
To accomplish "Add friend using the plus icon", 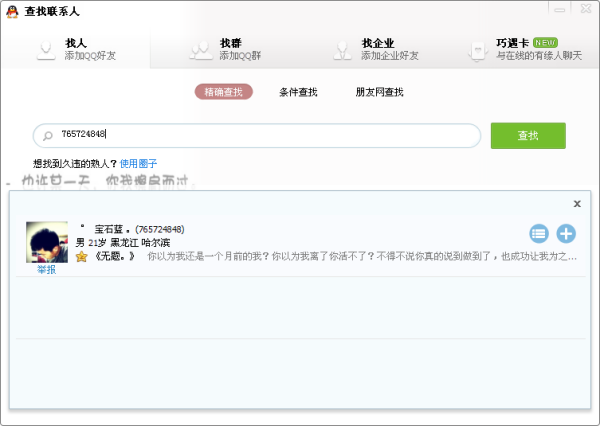I will pos(566,234).
